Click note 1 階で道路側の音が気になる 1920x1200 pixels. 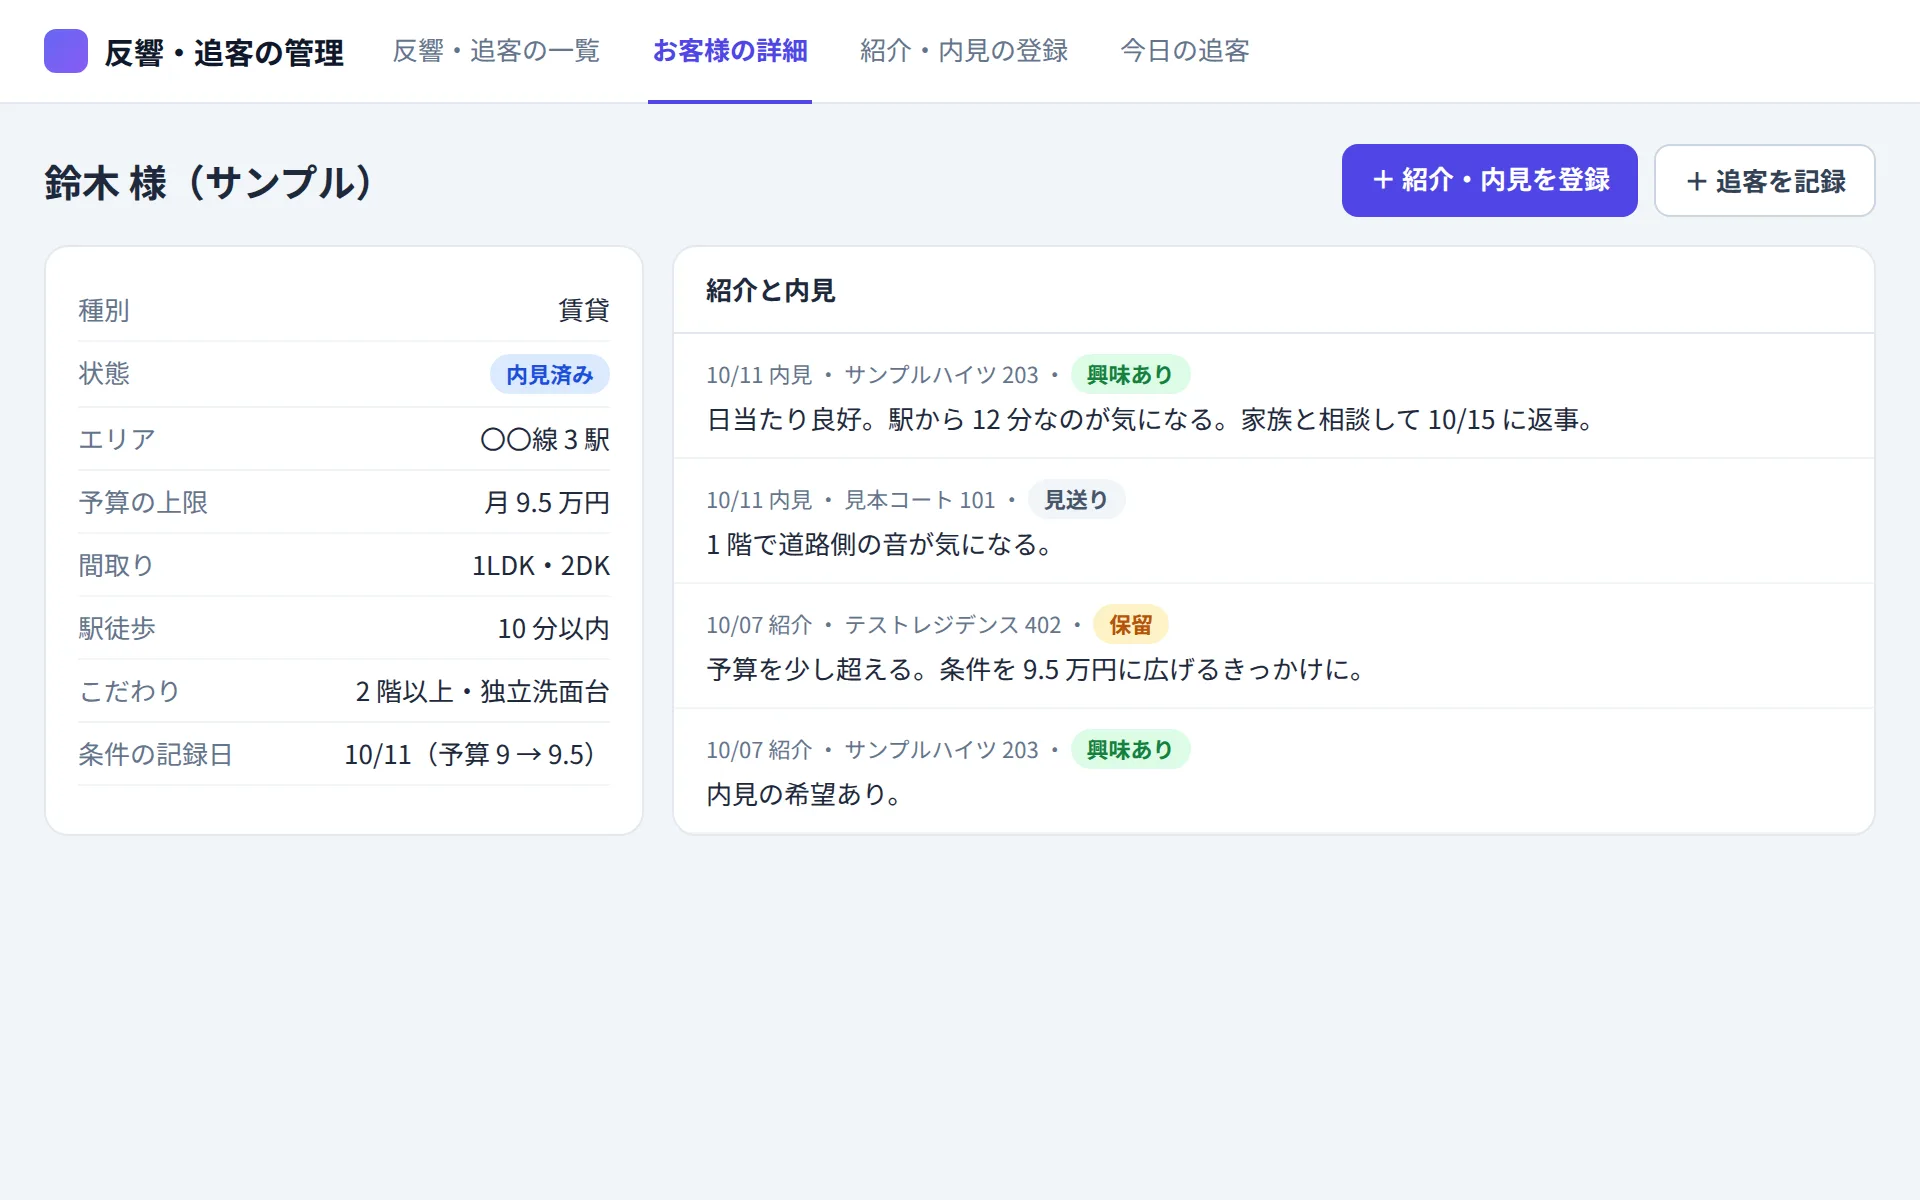point(880,544)
